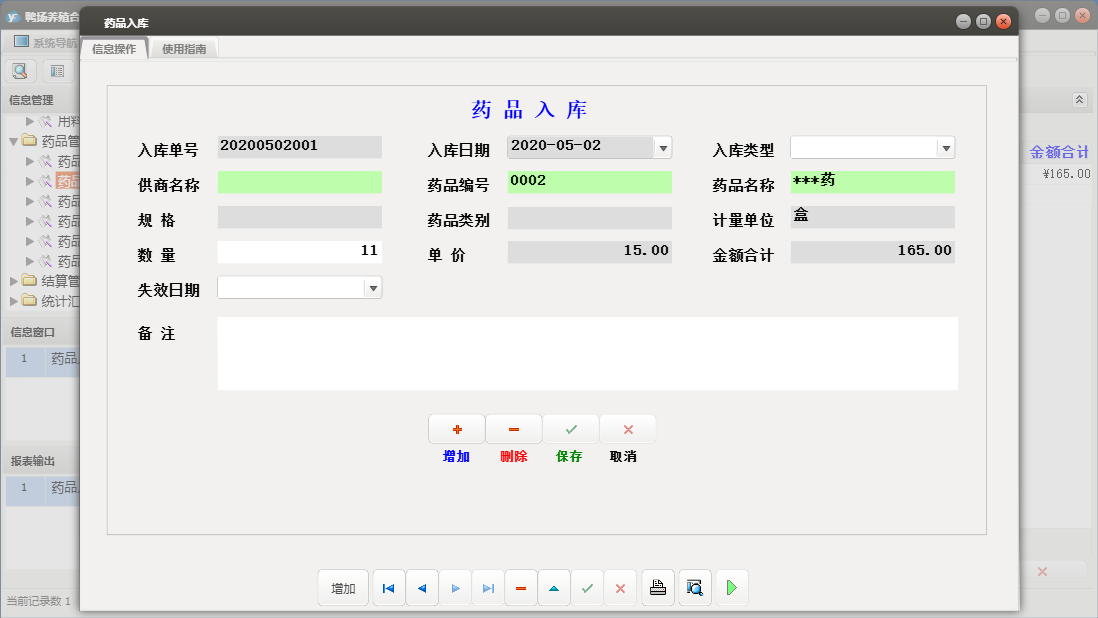Click the 保存 button to save
1098x618 pixels.
tap(570, 429)
